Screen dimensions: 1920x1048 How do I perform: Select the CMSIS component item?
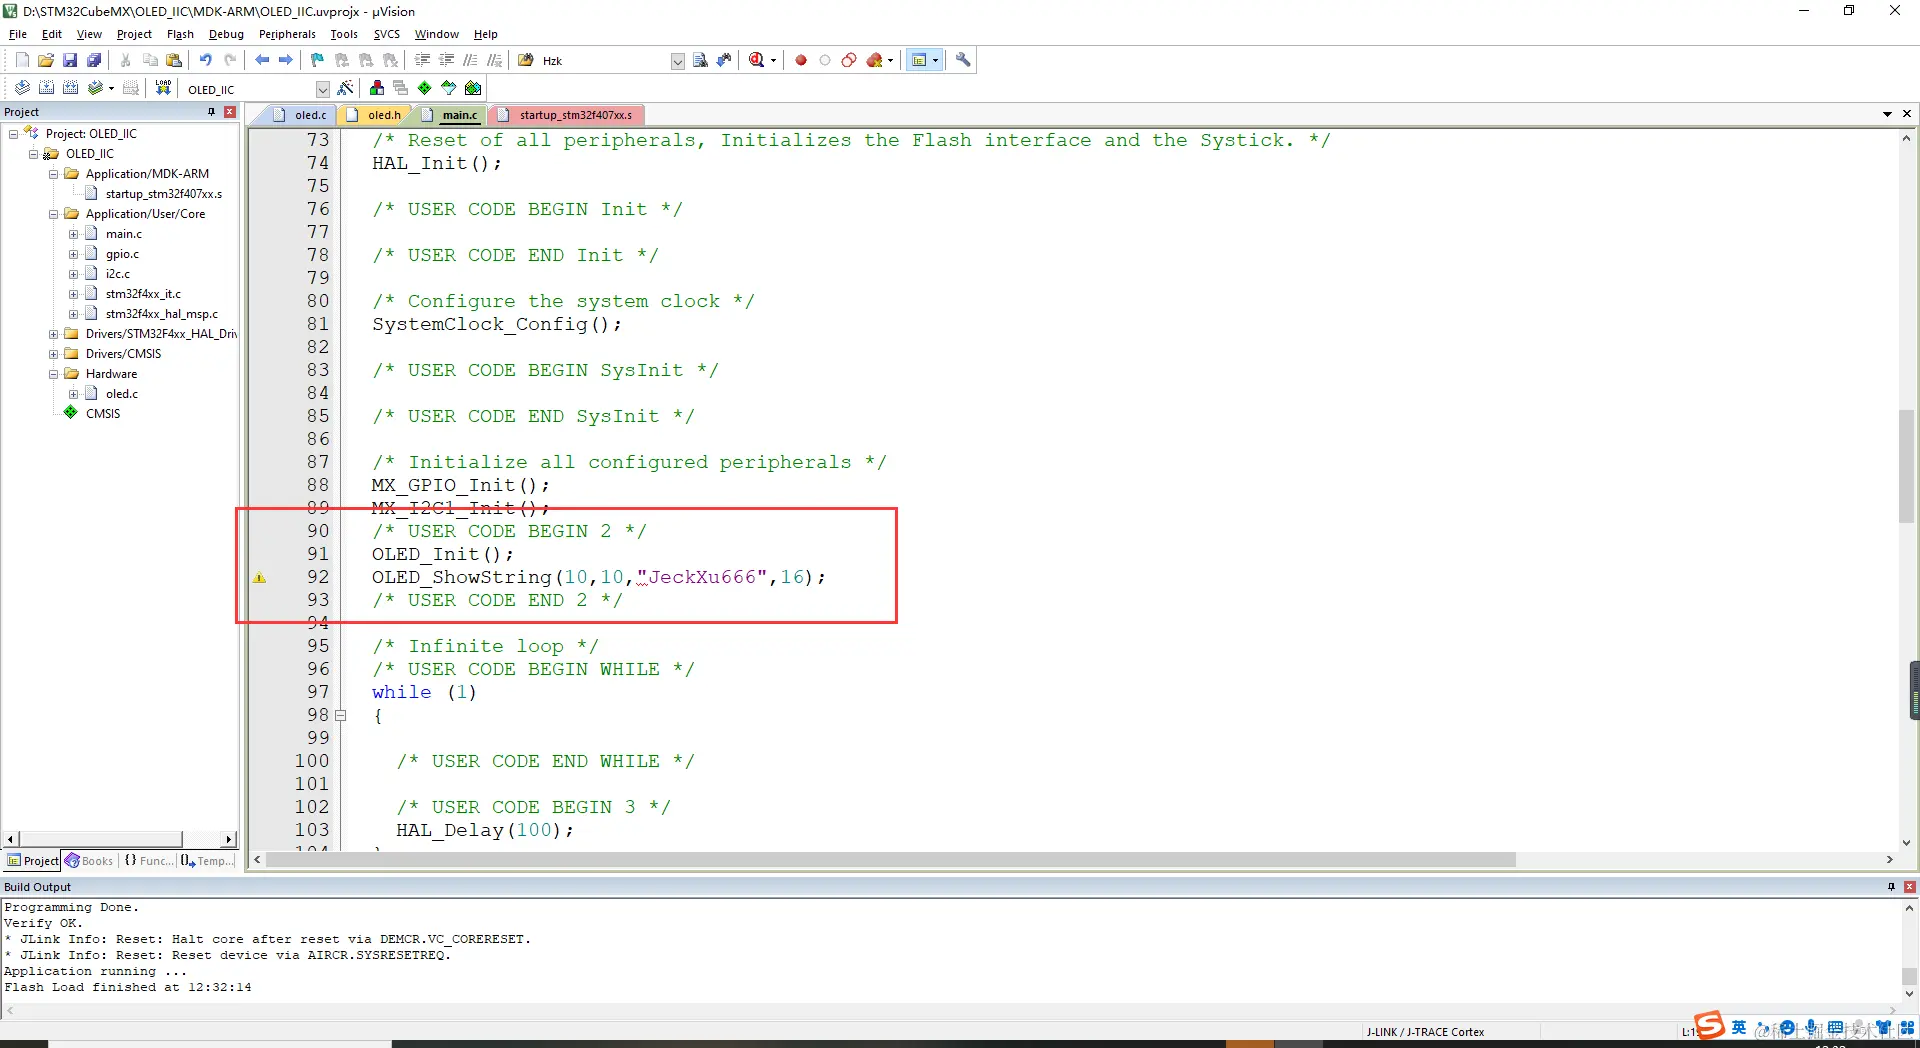click(102, 414)
